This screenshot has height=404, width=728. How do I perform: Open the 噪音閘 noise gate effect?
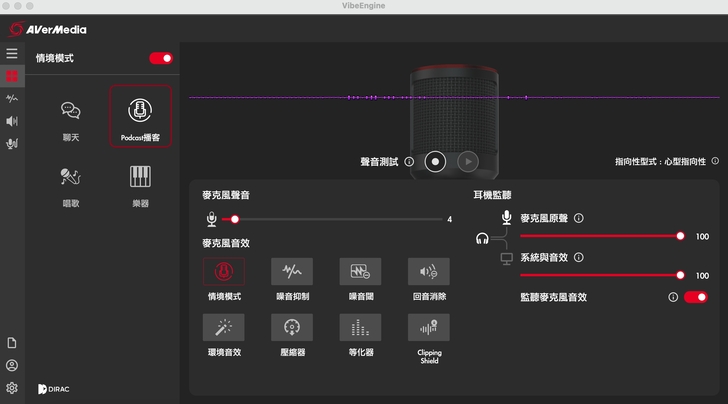click(x=360, y=272)
